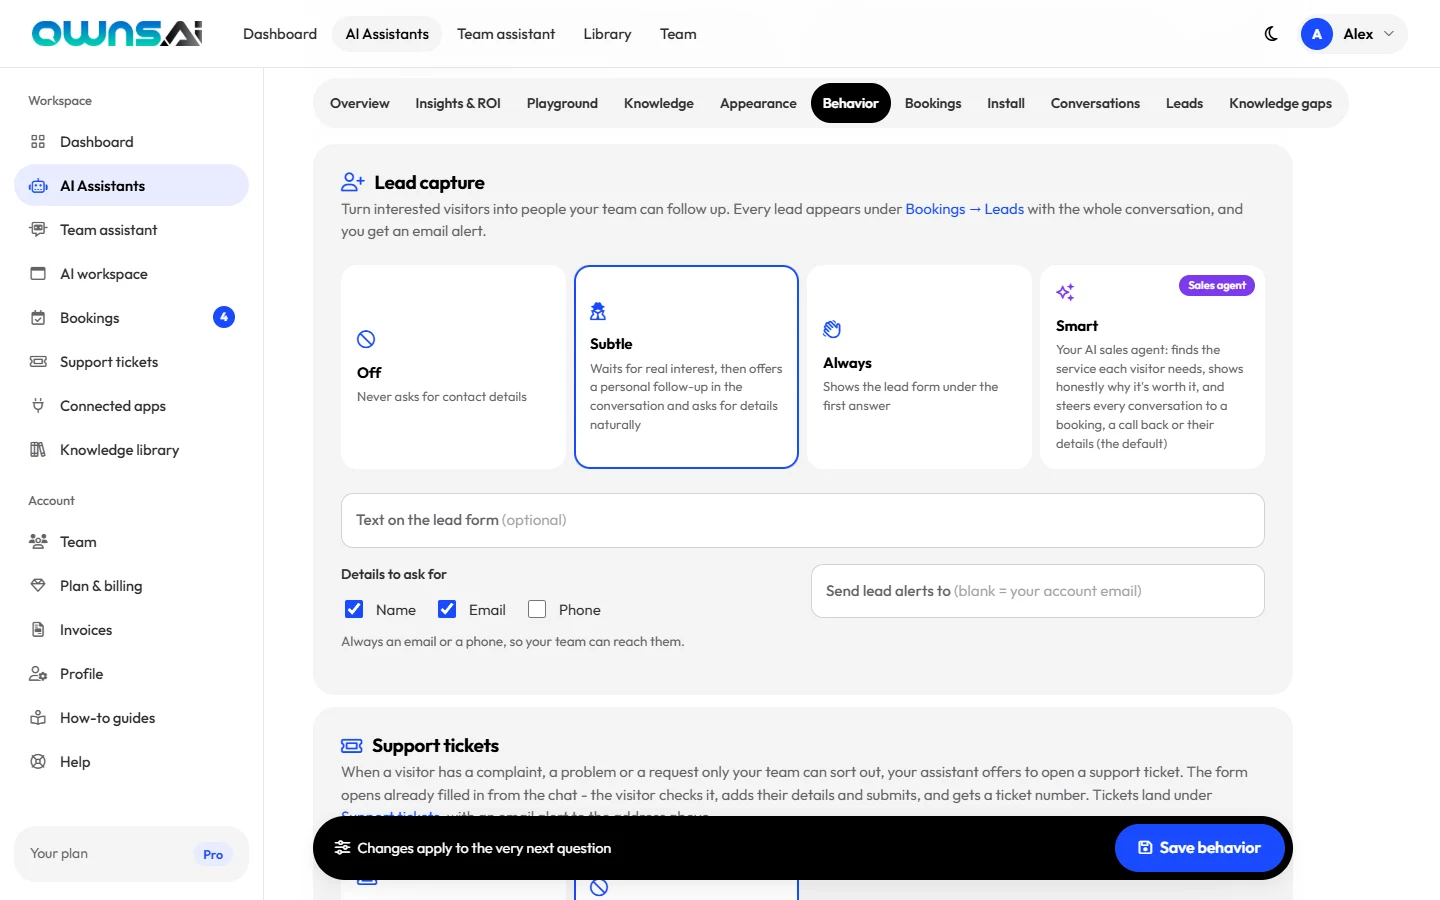Open the Knowledge tab
The height and width of the screenshot is (900, 1440).
coord(659,103)
